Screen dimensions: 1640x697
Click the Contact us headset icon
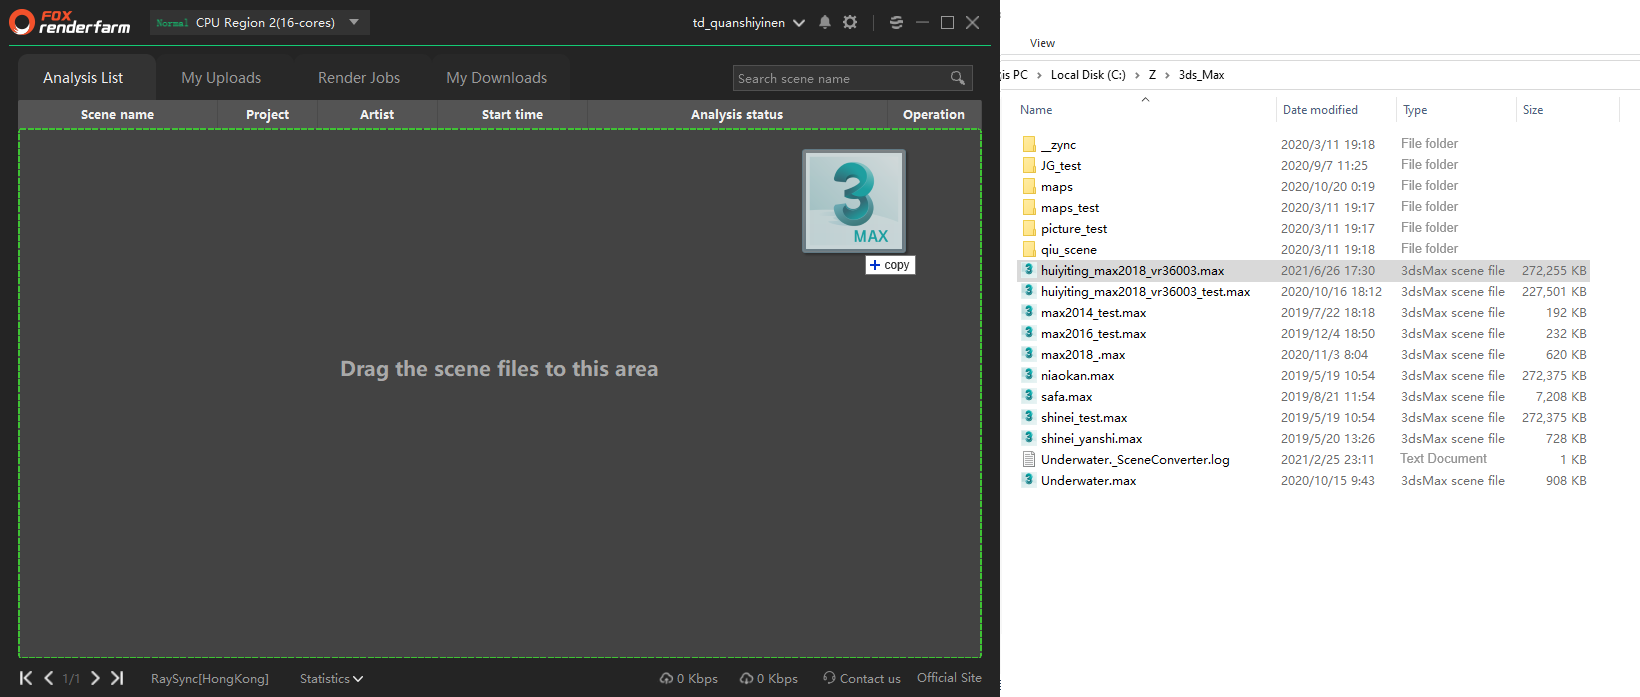point(829,677)
